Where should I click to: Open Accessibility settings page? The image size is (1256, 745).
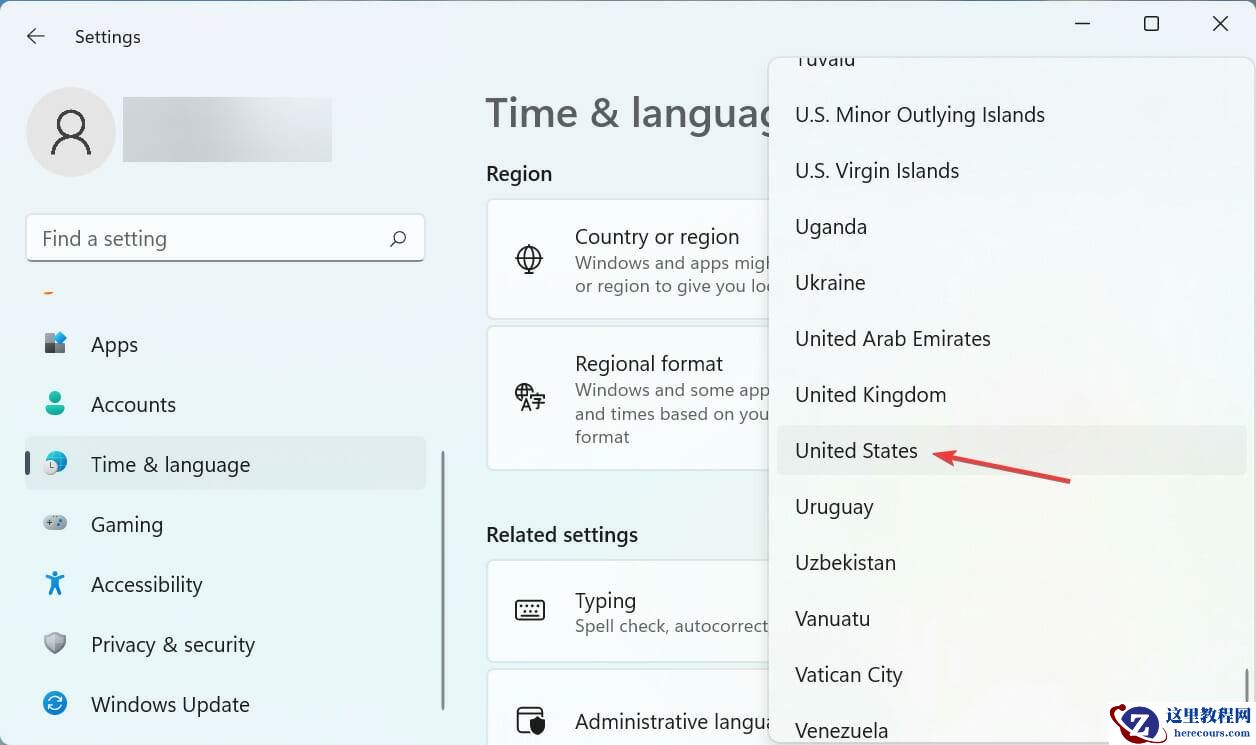(x=225, y=584)
